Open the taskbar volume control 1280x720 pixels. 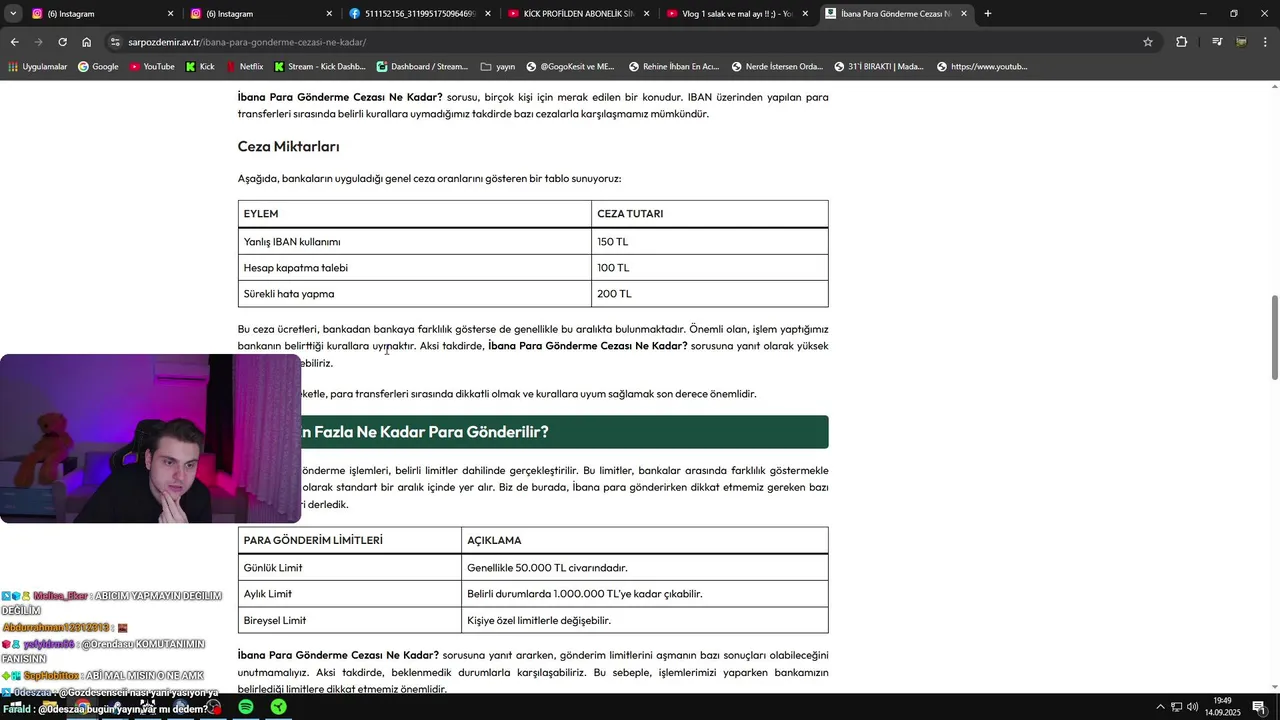(x=1193, y=707)
